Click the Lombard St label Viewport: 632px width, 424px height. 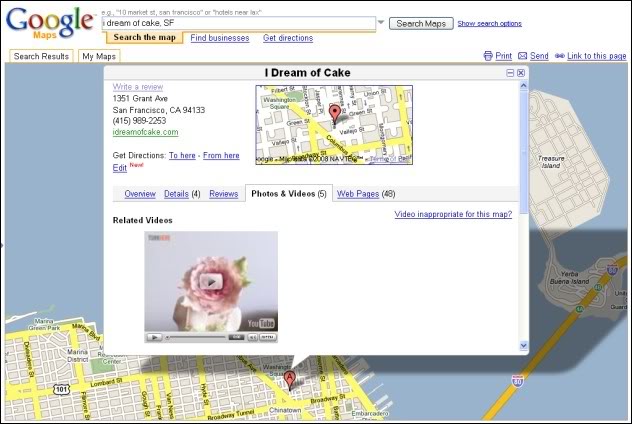click(106, 382)
